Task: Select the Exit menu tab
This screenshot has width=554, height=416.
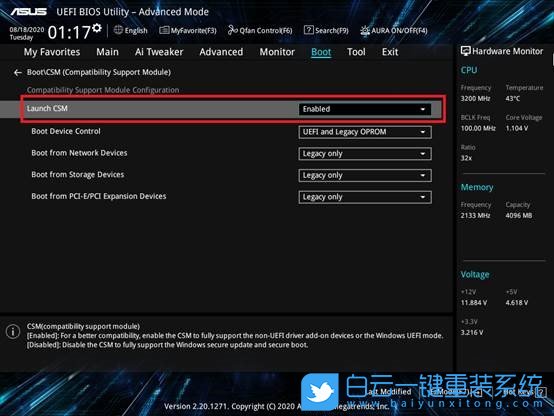Action: (x=390, y=52)
